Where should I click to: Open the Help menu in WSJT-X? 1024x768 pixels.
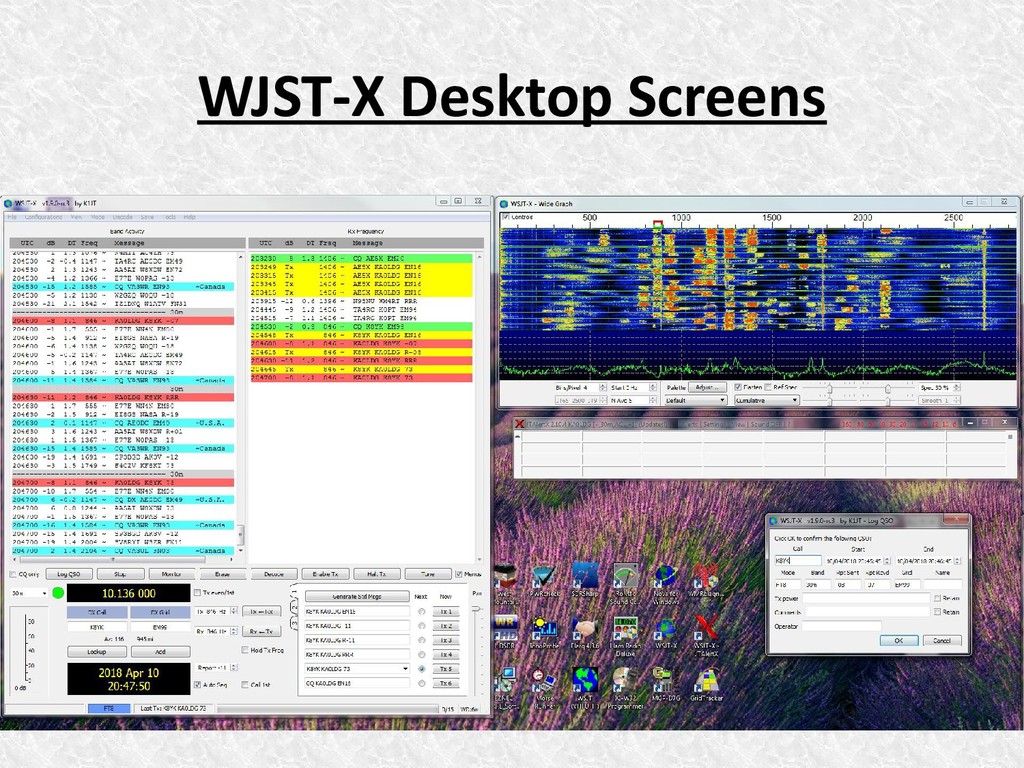[189, 217]
